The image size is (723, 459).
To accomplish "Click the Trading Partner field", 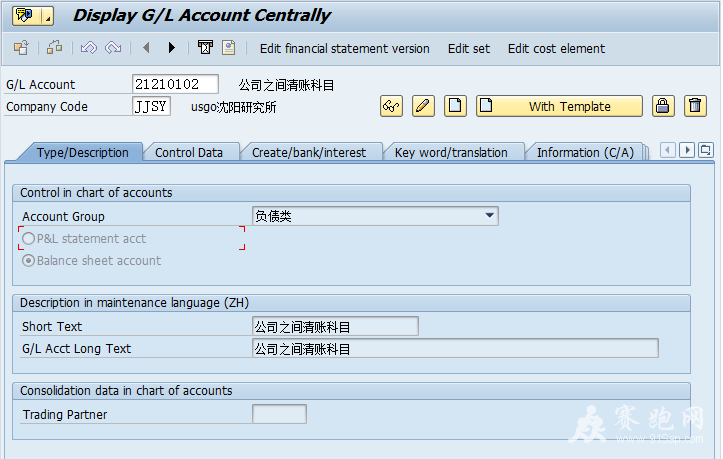I will (279, 414).
